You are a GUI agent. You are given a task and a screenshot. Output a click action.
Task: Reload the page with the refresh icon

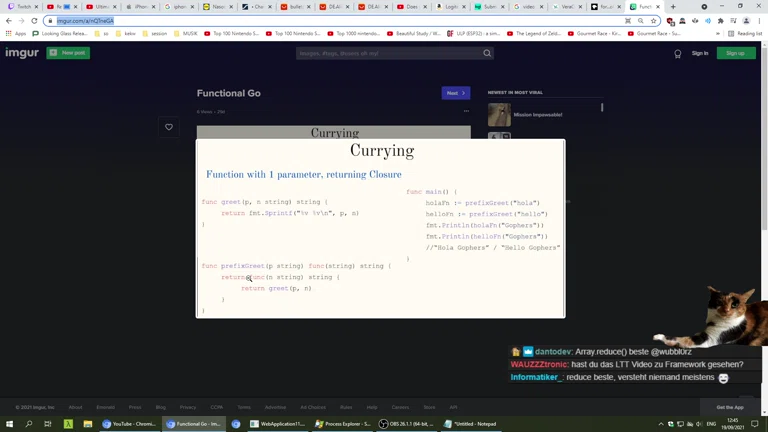[x=34, y=21]
